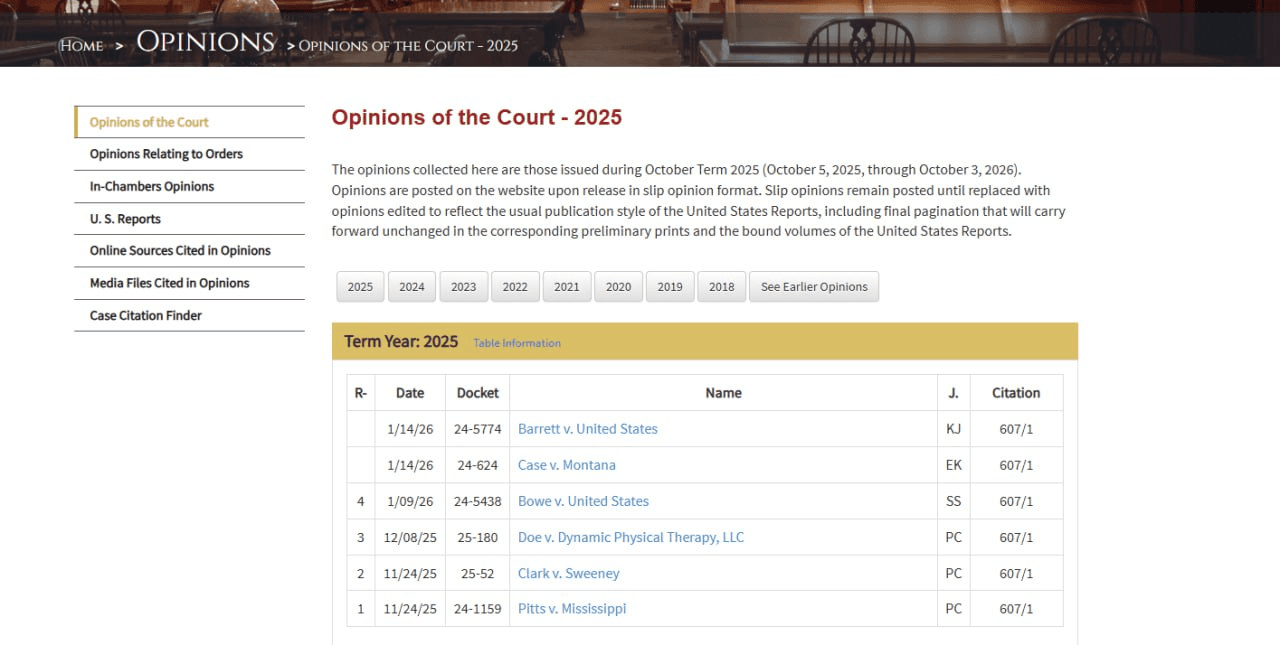
Task: Switch to the 2024 term tab
Action: (412, 287)
